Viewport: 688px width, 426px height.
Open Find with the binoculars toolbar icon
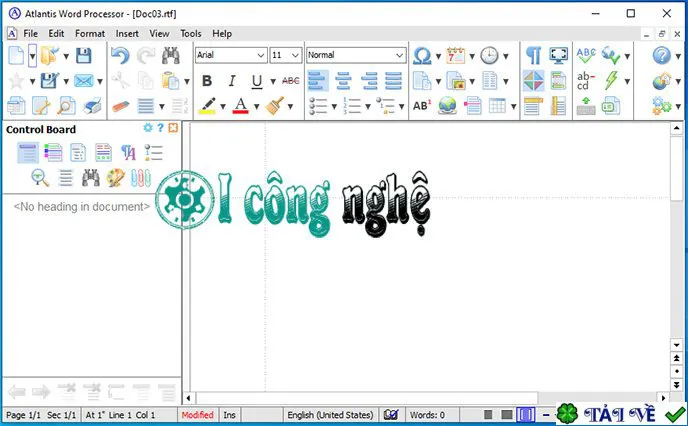point(171,56)
